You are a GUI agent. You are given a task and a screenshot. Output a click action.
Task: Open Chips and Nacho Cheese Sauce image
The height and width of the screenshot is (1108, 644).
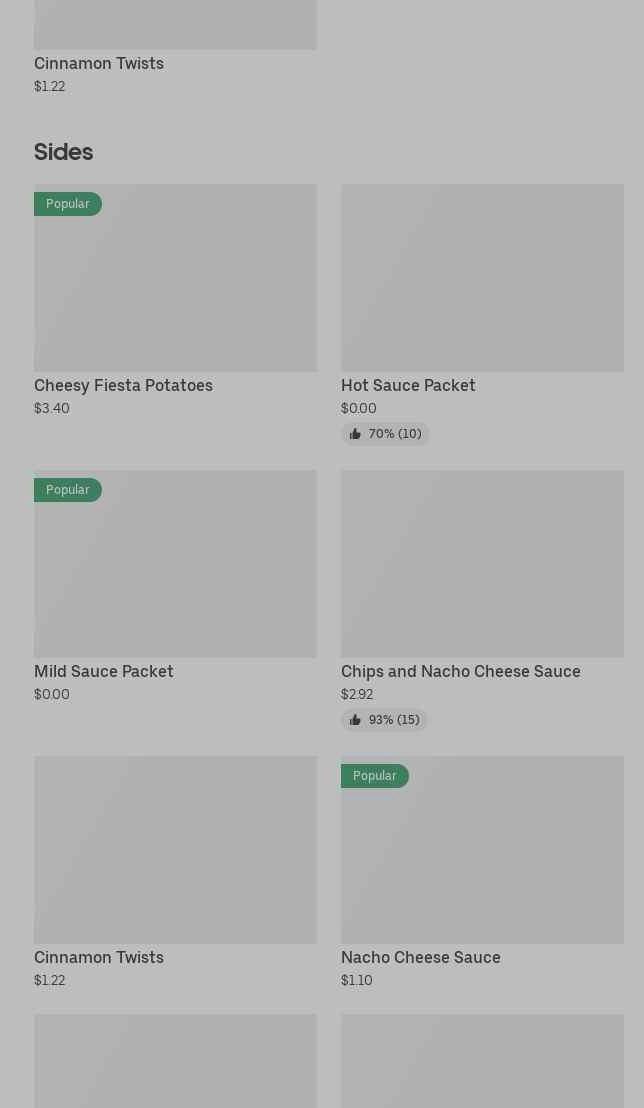coord(482,564)
